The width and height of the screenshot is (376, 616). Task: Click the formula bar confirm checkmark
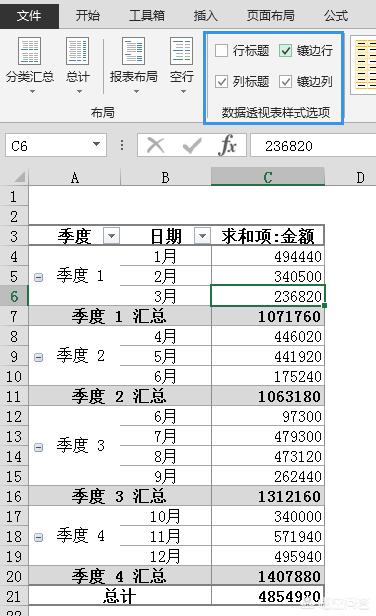point(192,146)
